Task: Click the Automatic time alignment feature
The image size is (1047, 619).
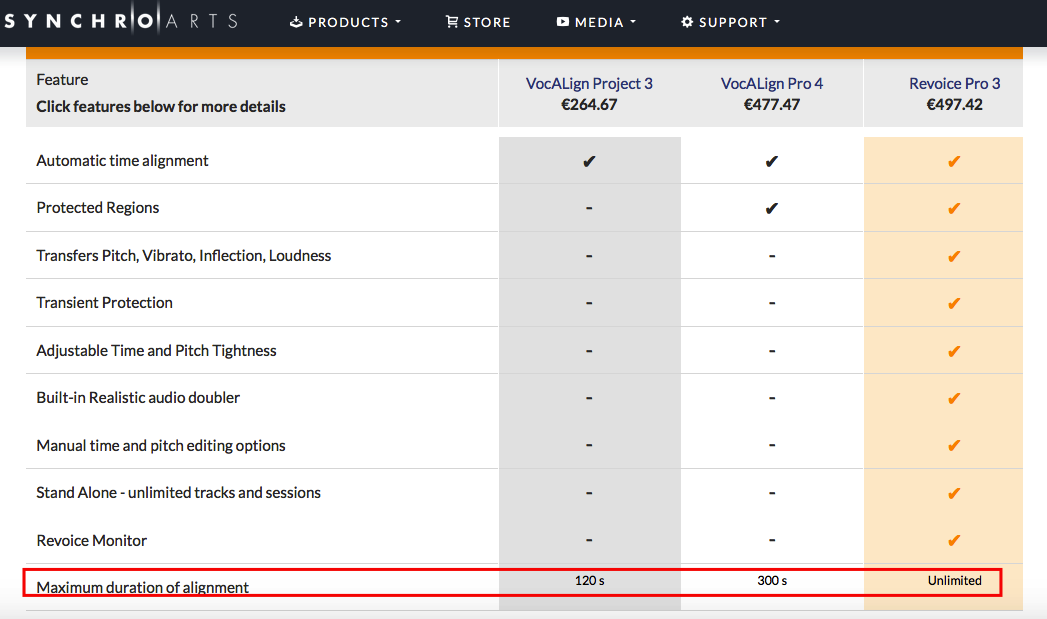Action: click(122, 161)
